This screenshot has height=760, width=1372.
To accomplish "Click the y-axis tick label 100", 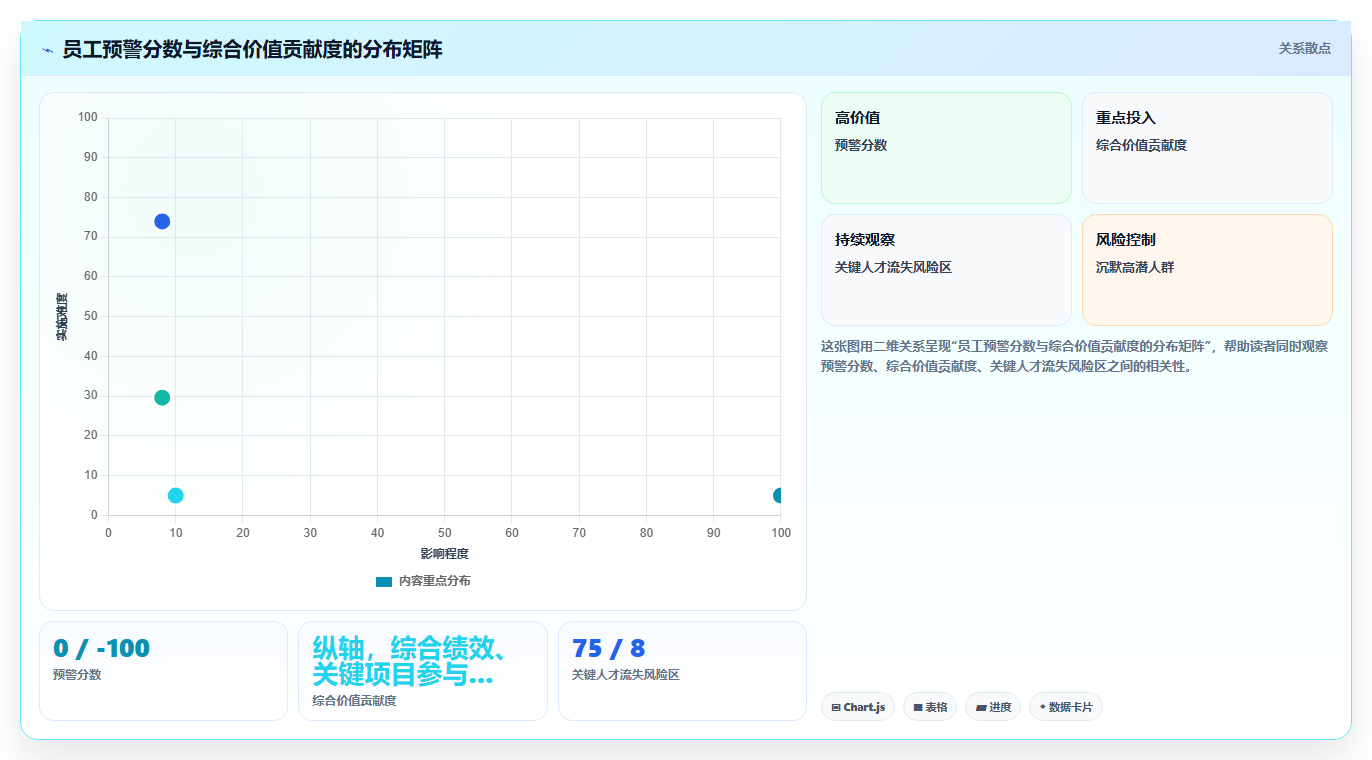I will point(88,118).
